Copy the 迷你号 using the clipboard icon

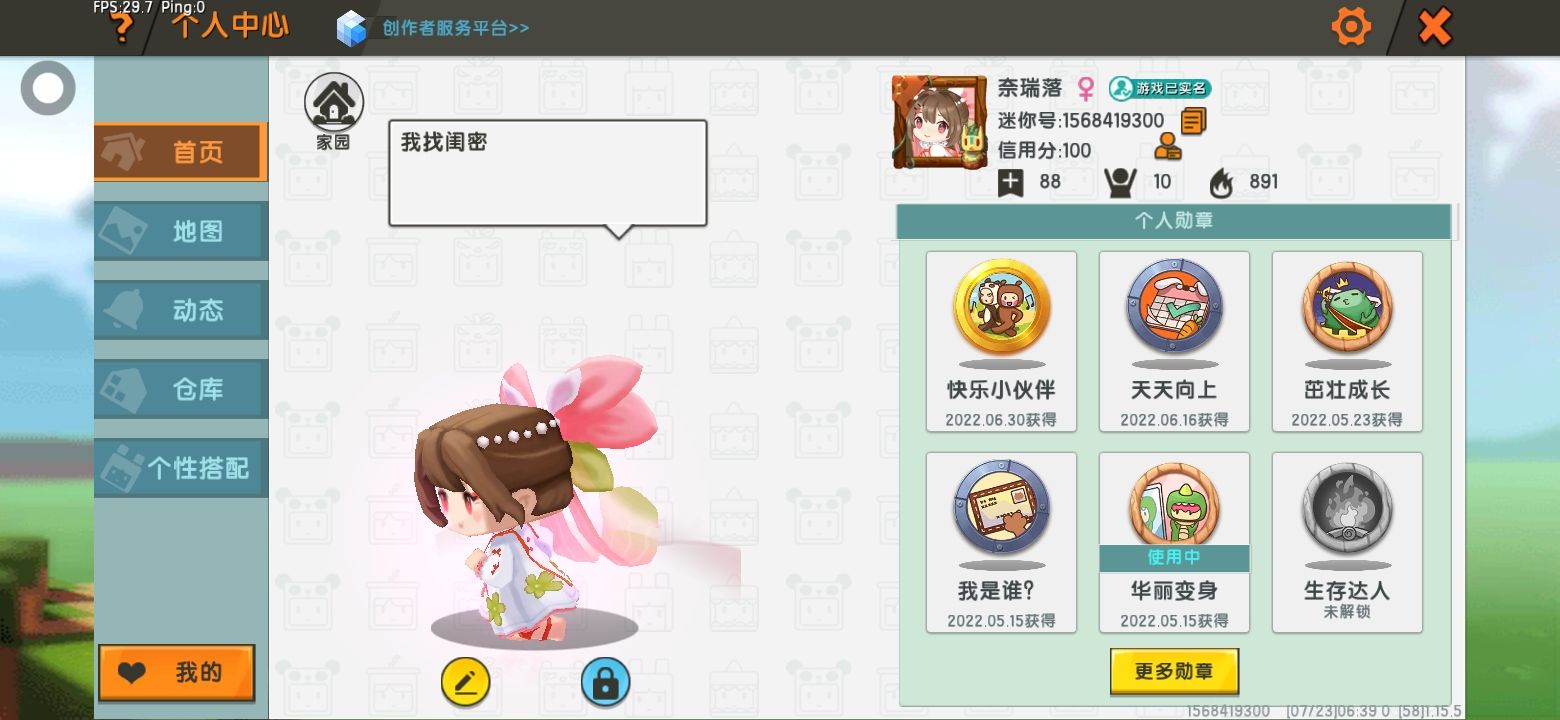click(x=1193, y=121)
